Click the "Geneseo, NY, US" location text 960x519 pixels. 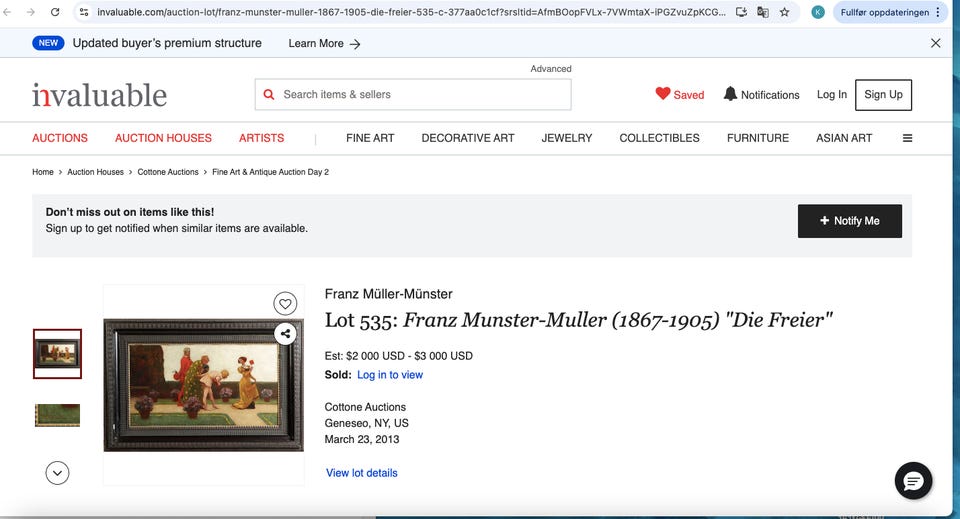coord(366,423)
